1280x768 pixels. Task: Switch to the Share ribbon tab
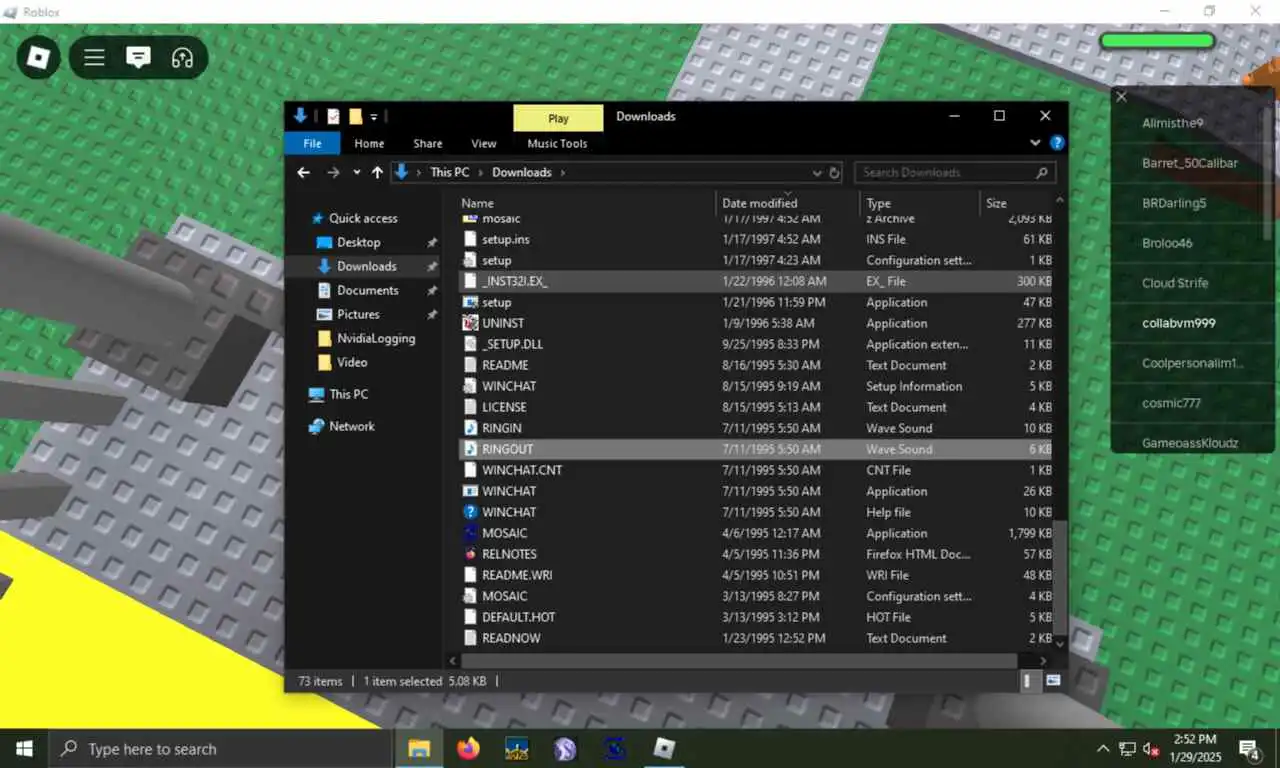point(428,143)
